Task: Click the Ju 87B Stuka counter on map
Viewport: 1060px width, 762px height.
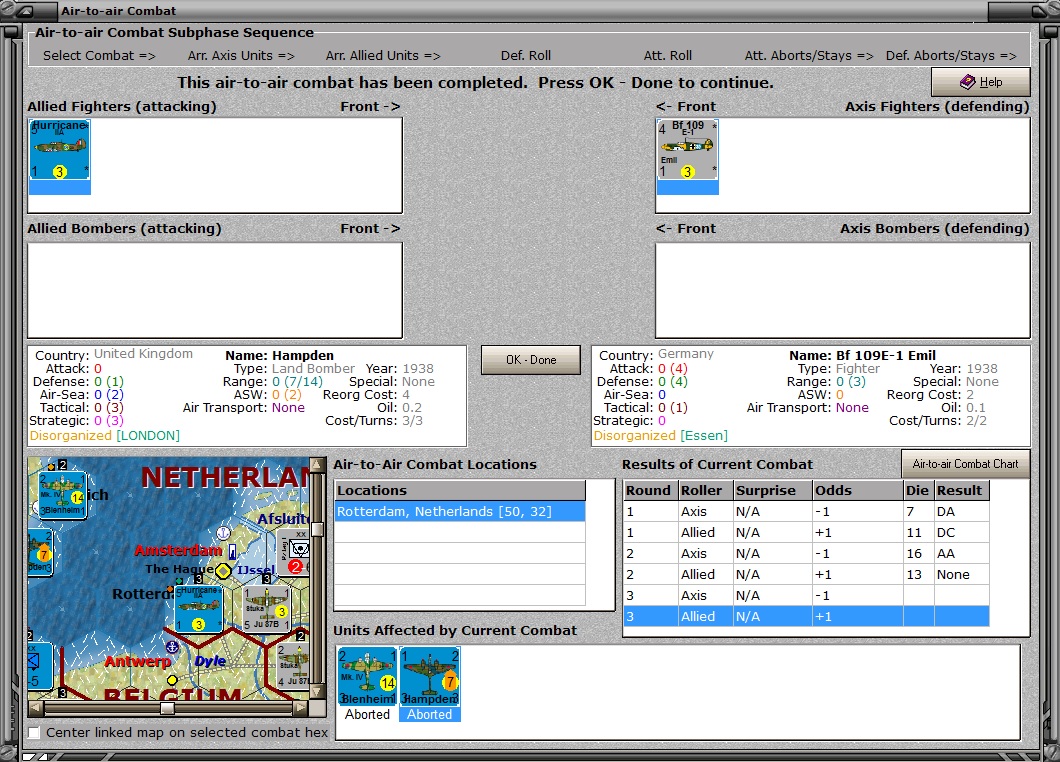Action: point(266,609)
